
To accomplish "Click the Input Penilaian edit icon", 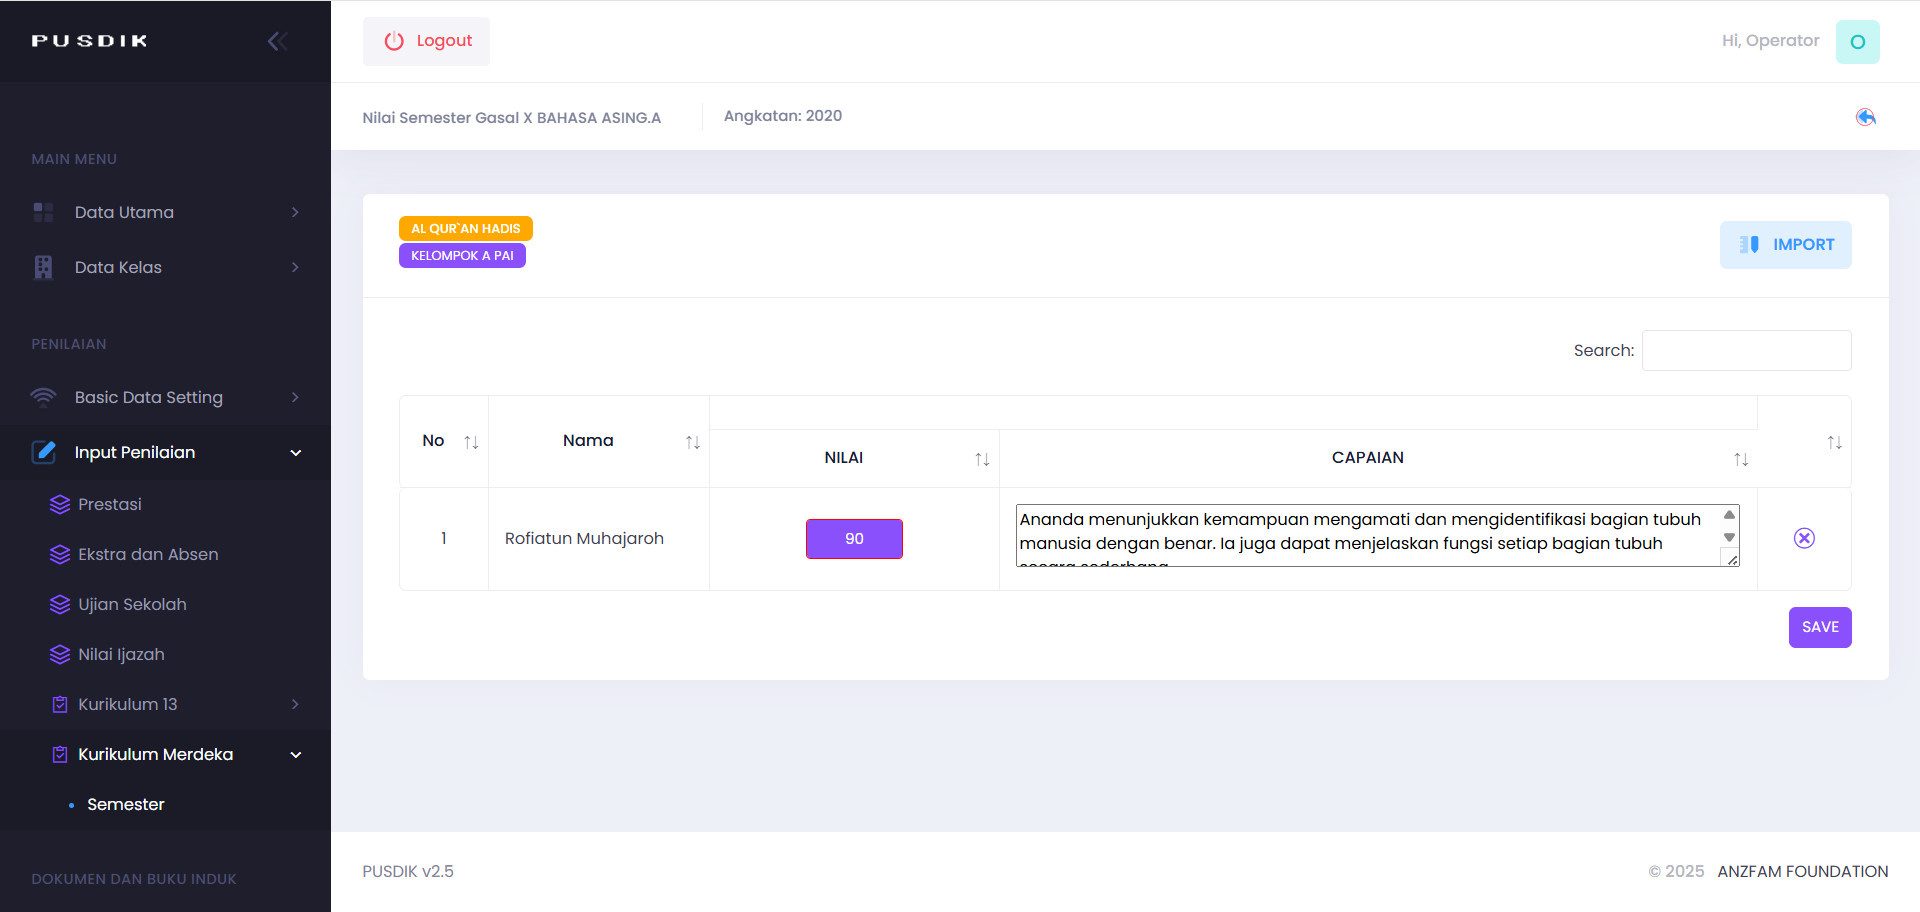I will [x=44, y=452].
